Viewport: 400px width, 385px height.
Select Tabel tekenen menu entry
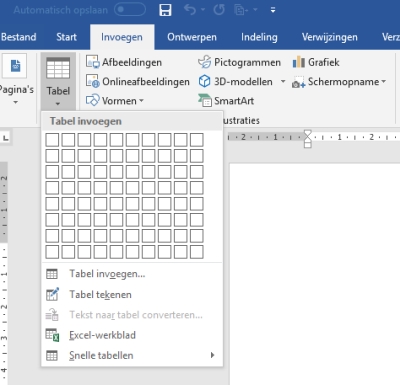[132, 295]
